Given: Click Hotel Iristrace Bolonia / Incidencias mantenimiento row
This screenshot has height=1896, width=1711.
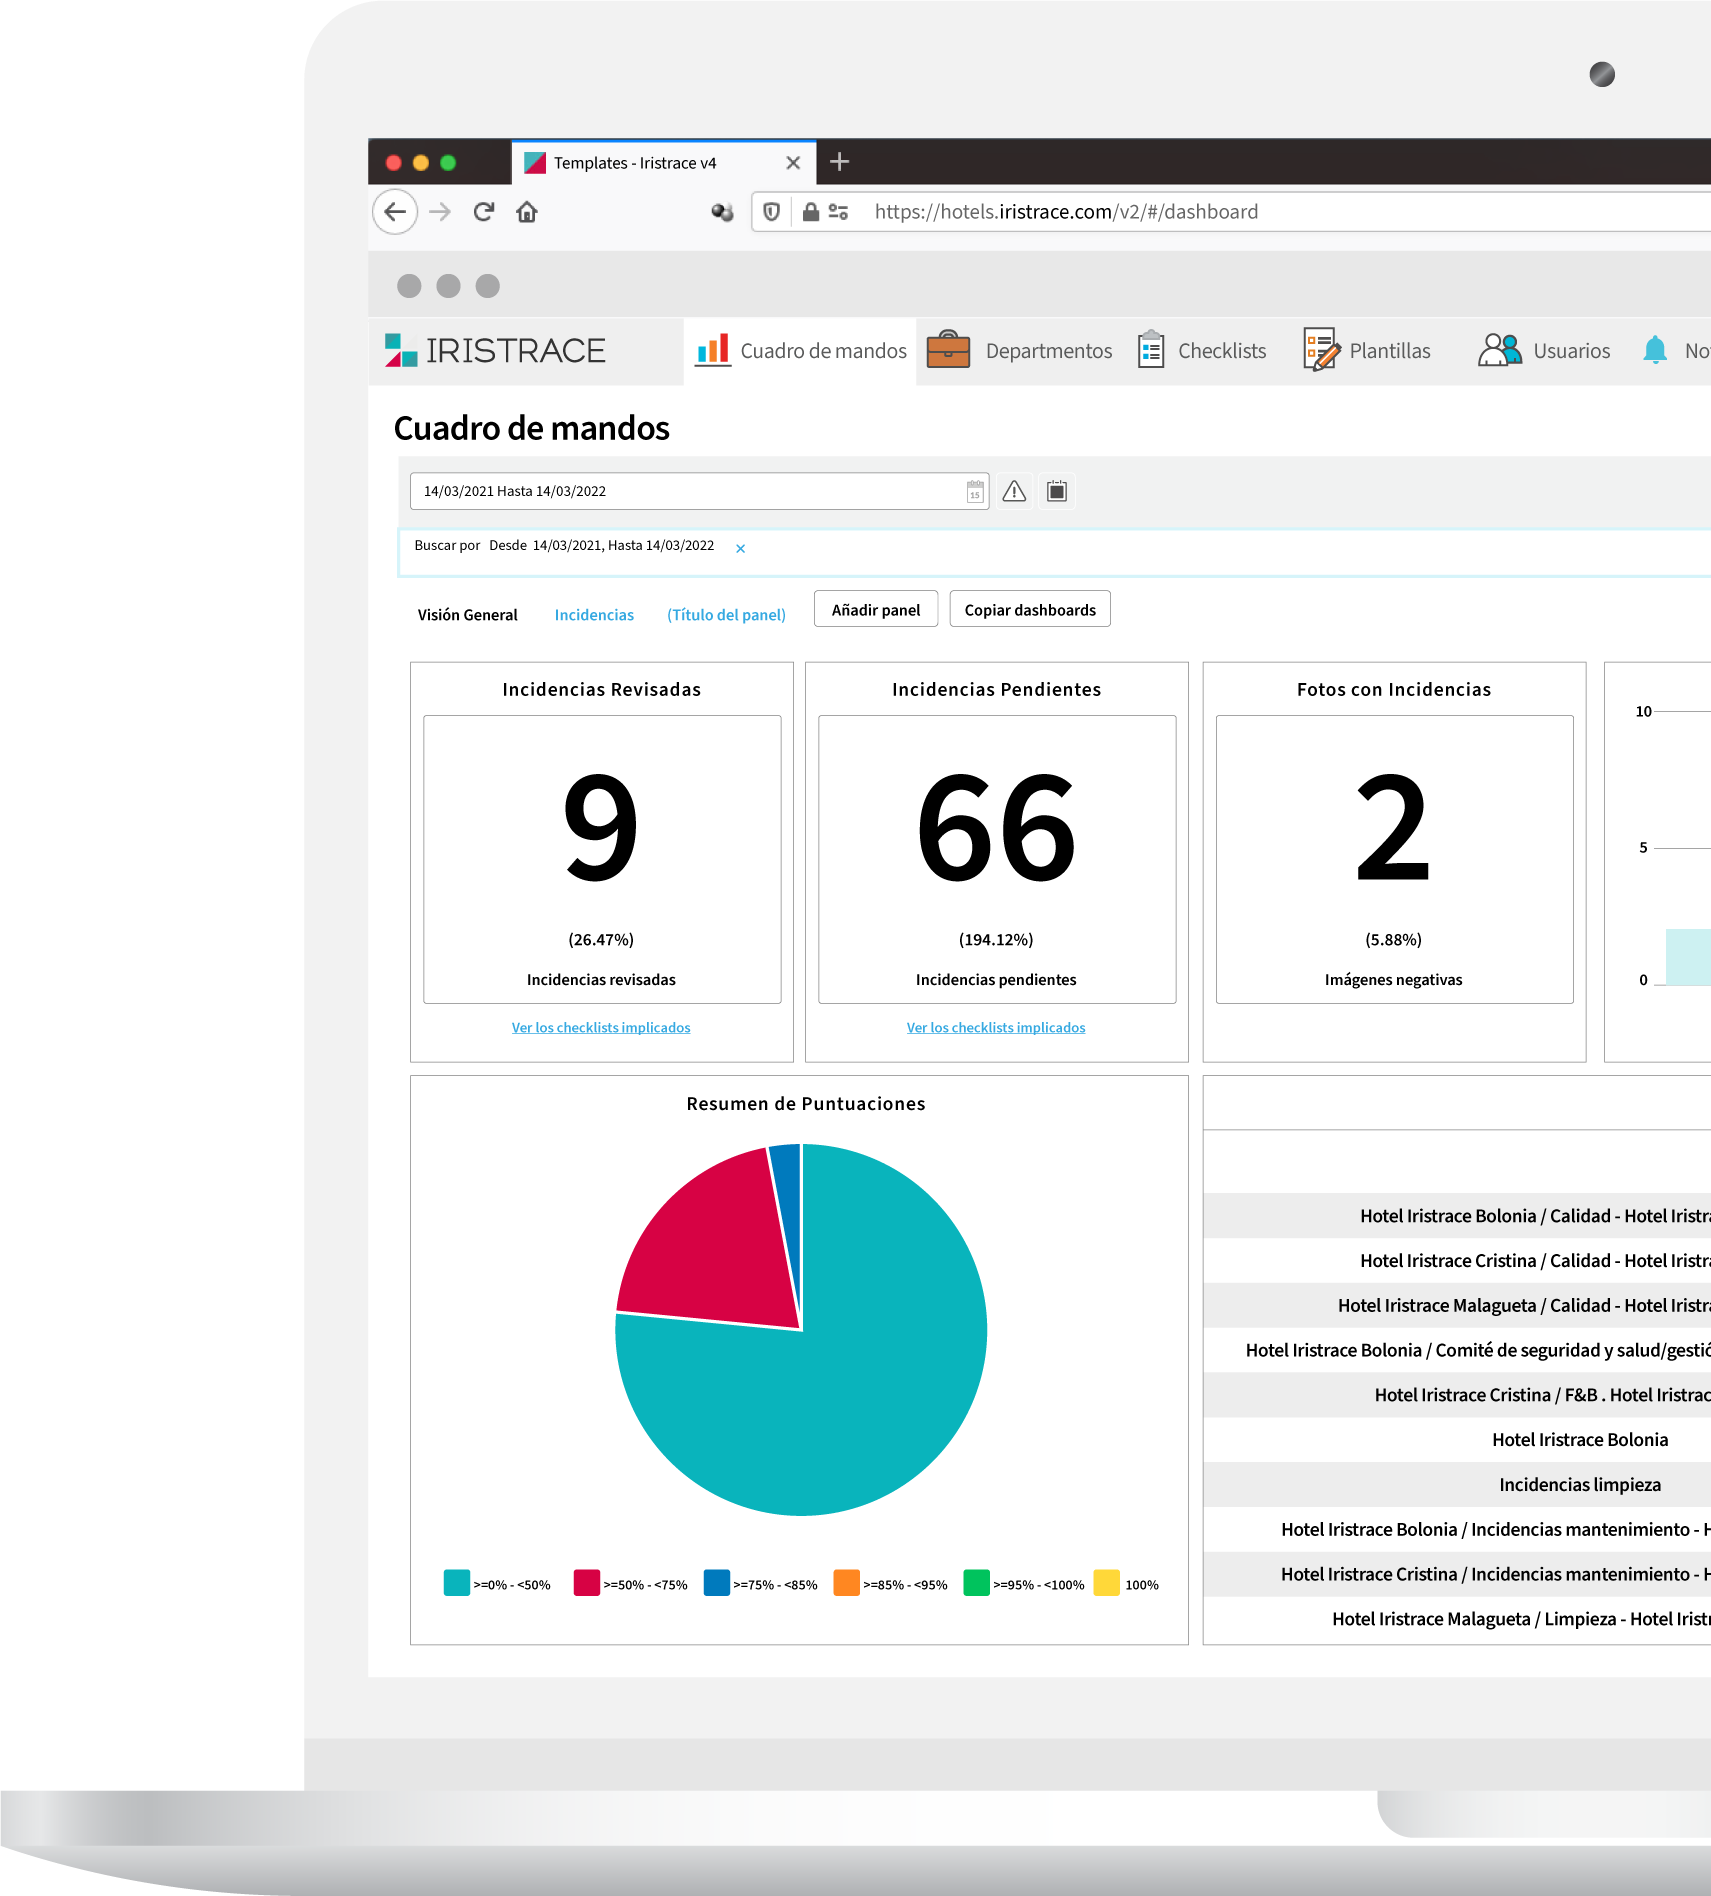Looking at the screenshot, I should click(x=1457, y=1529).
